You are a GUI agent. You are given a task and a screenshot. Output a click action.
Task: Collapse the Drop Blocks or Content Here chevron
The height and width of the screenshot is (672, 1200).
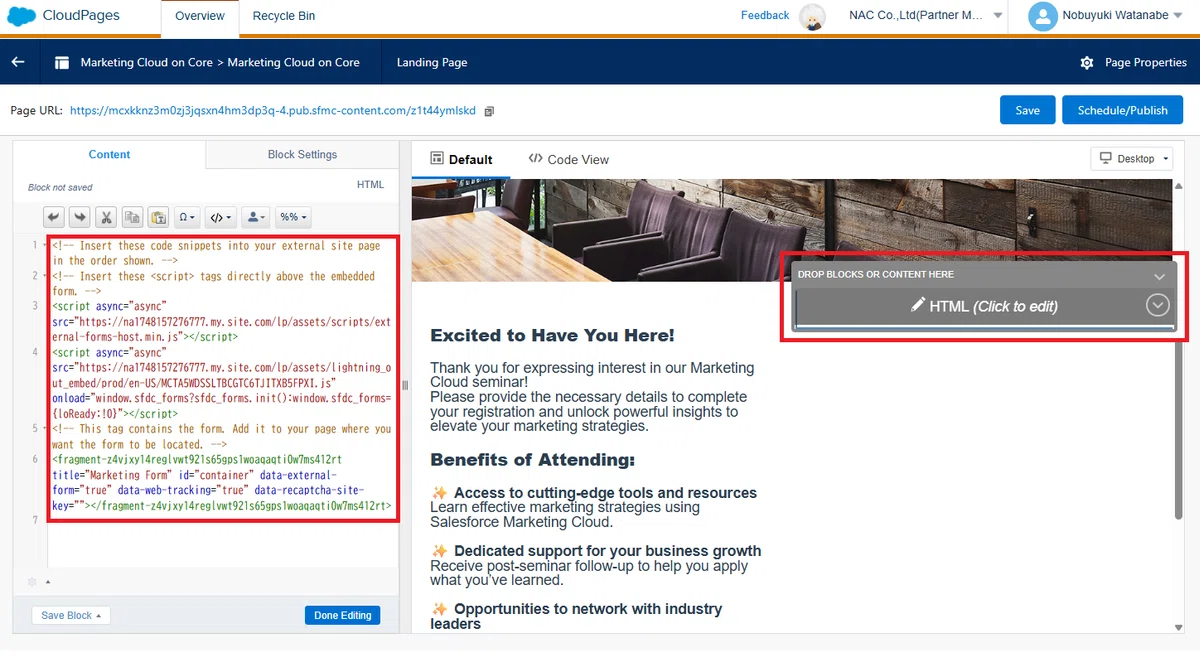[x=1159, y=276]
